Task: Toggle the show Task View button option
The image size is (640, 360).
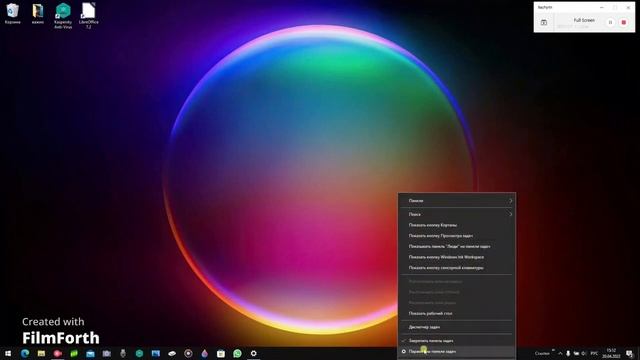Action: [456, 236]
